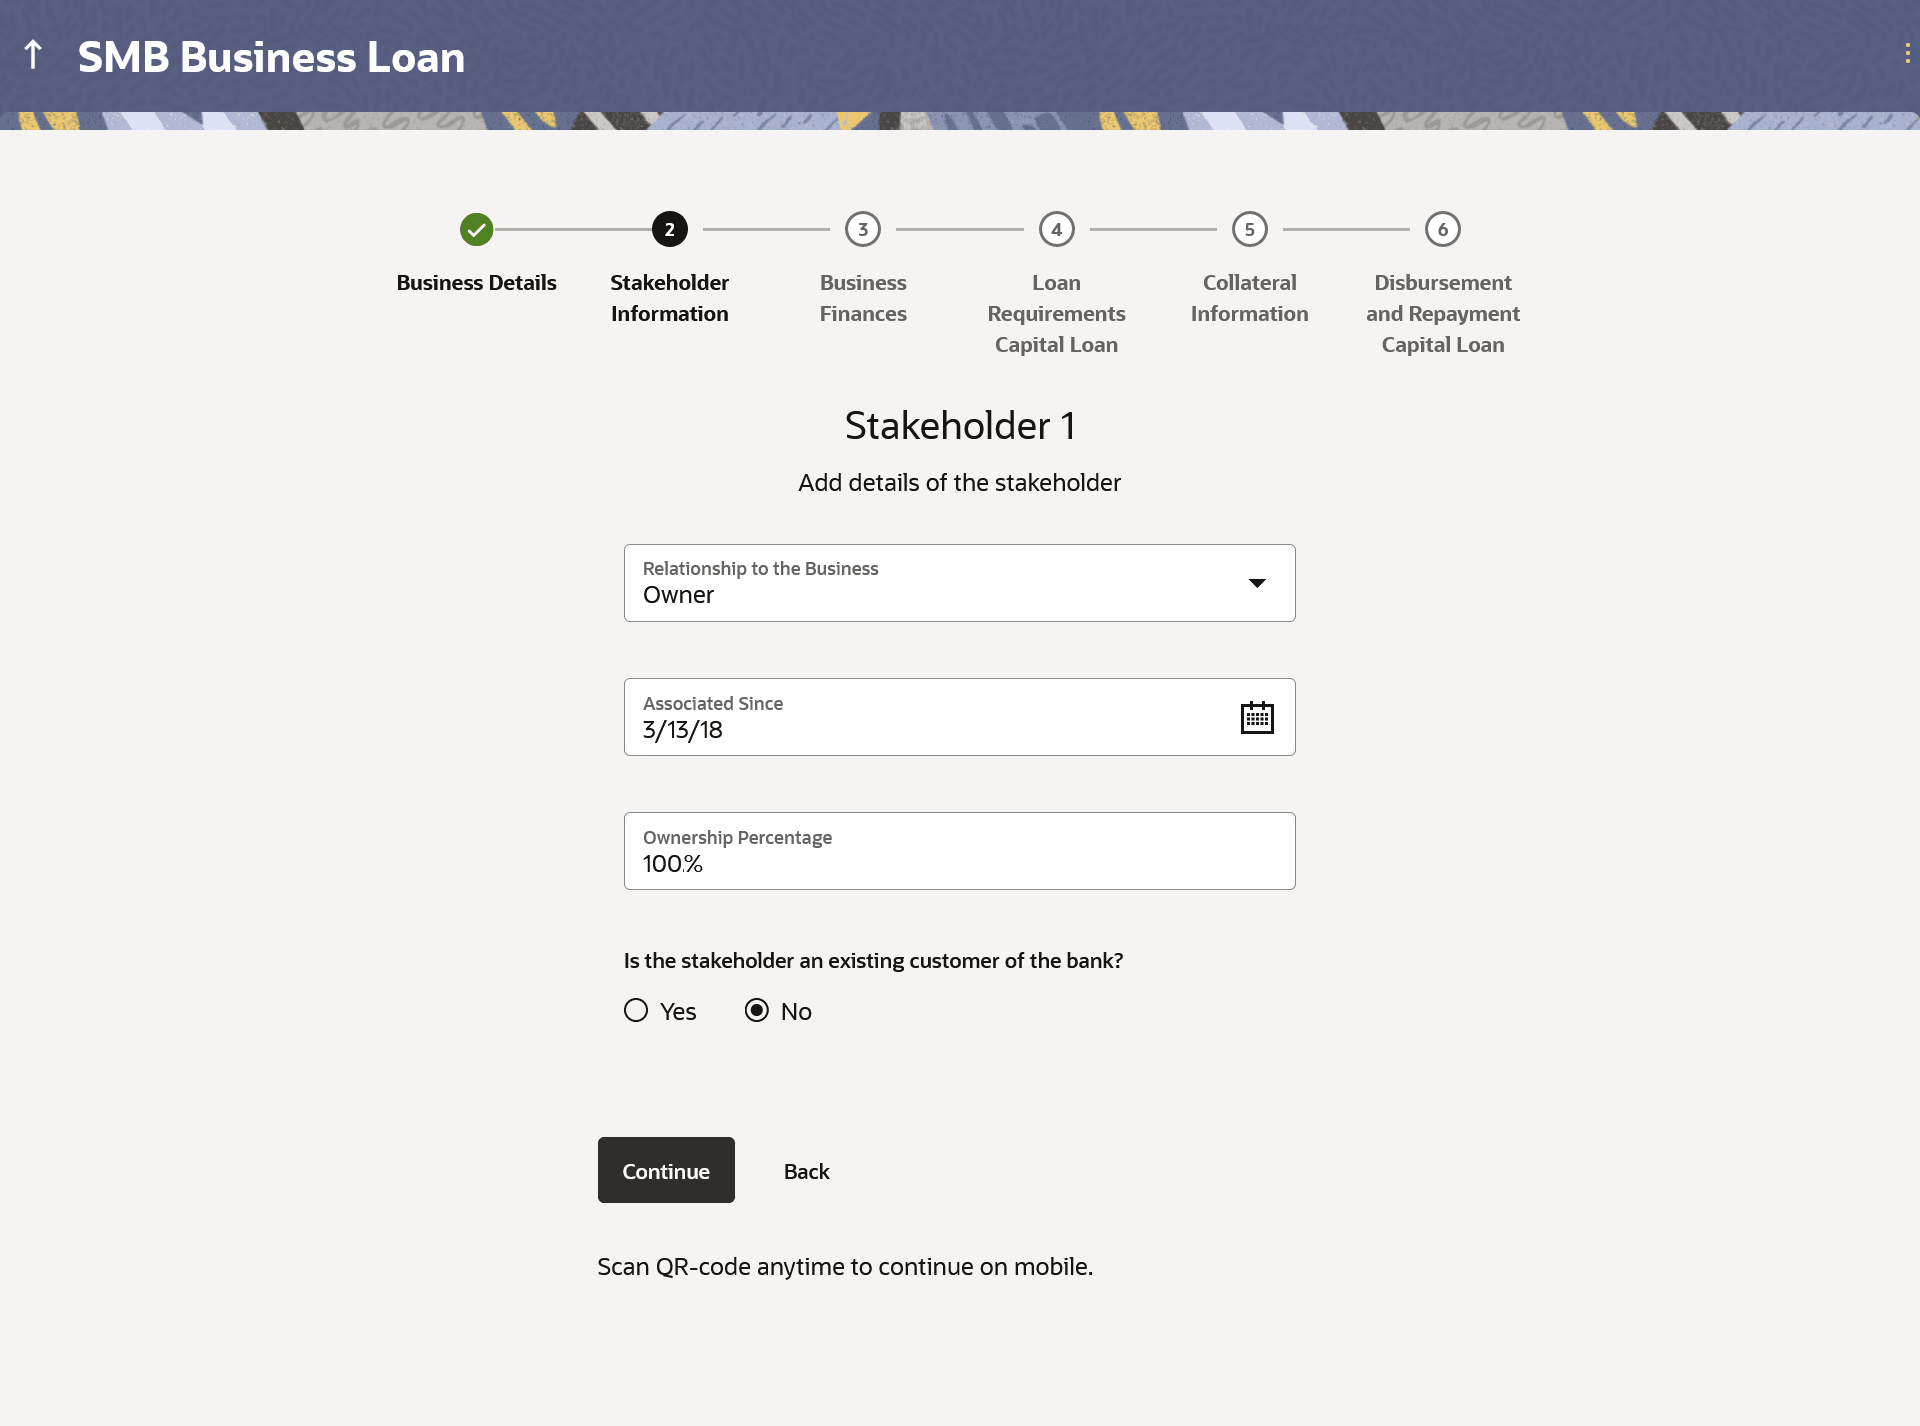Image resolution: width=1920 pixels, height=1426 pixels.
Task: Select No for existing bank customer
Action: pos(757,1011)
